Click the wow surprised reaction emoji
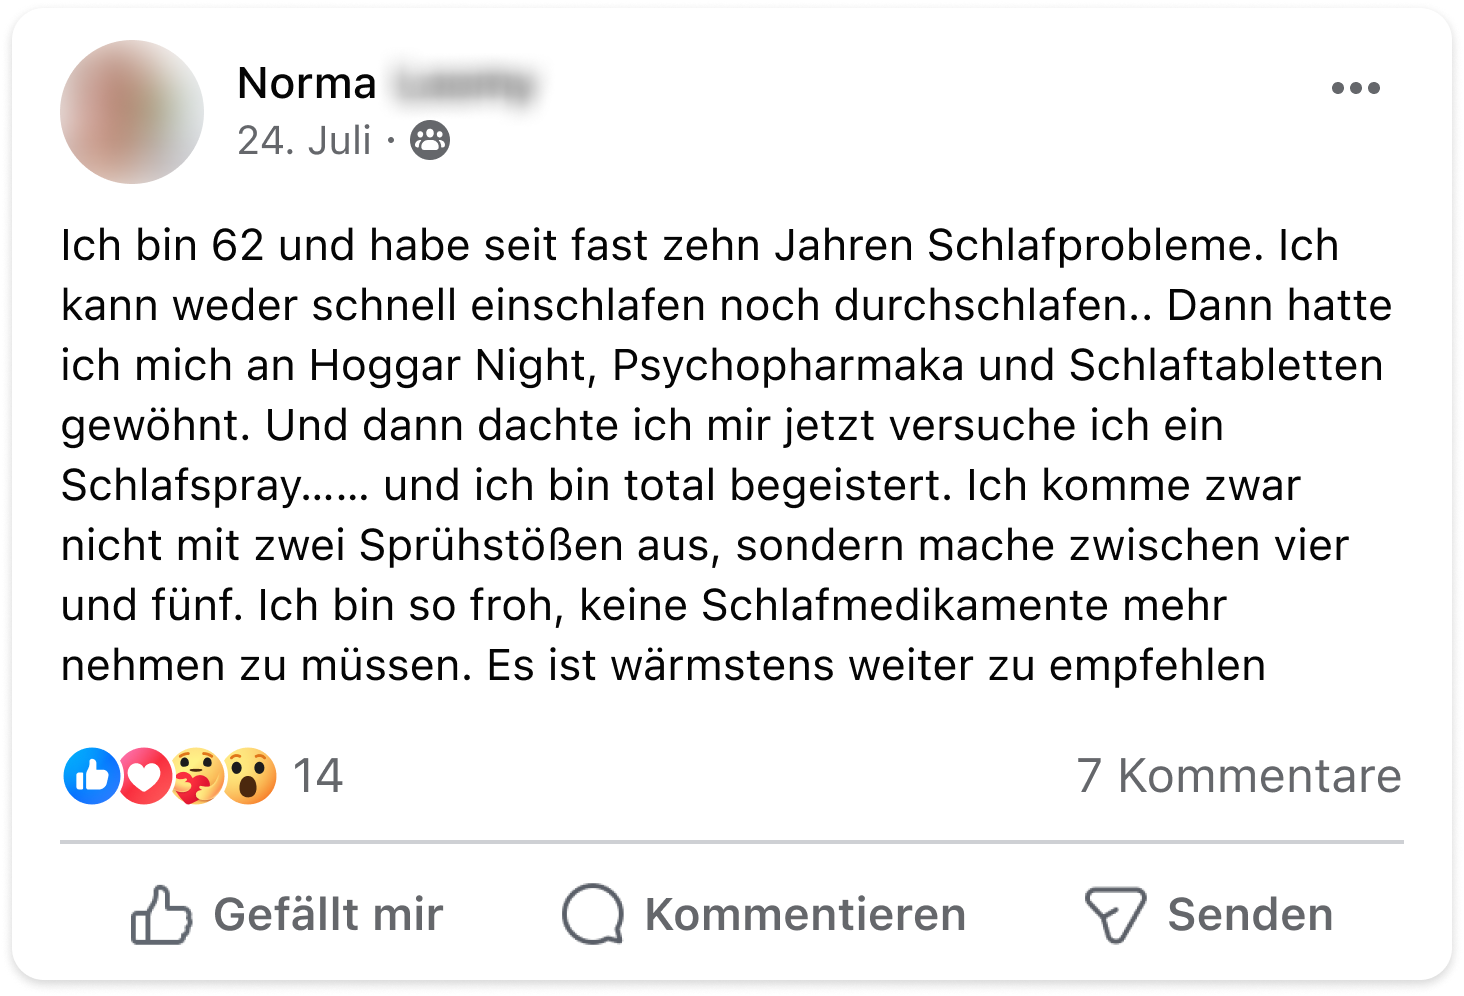 (249, 776)
